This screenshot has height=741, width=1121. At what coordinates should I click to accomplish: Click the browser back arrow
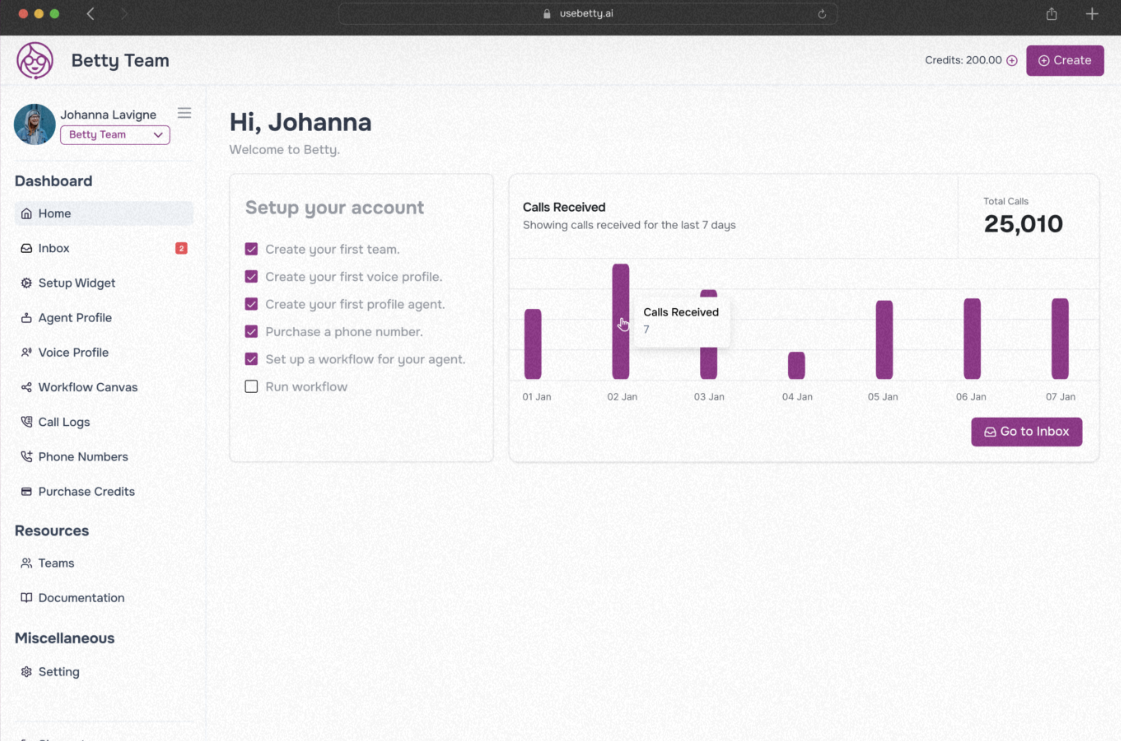pyautogui.click(x=91, y=14)
